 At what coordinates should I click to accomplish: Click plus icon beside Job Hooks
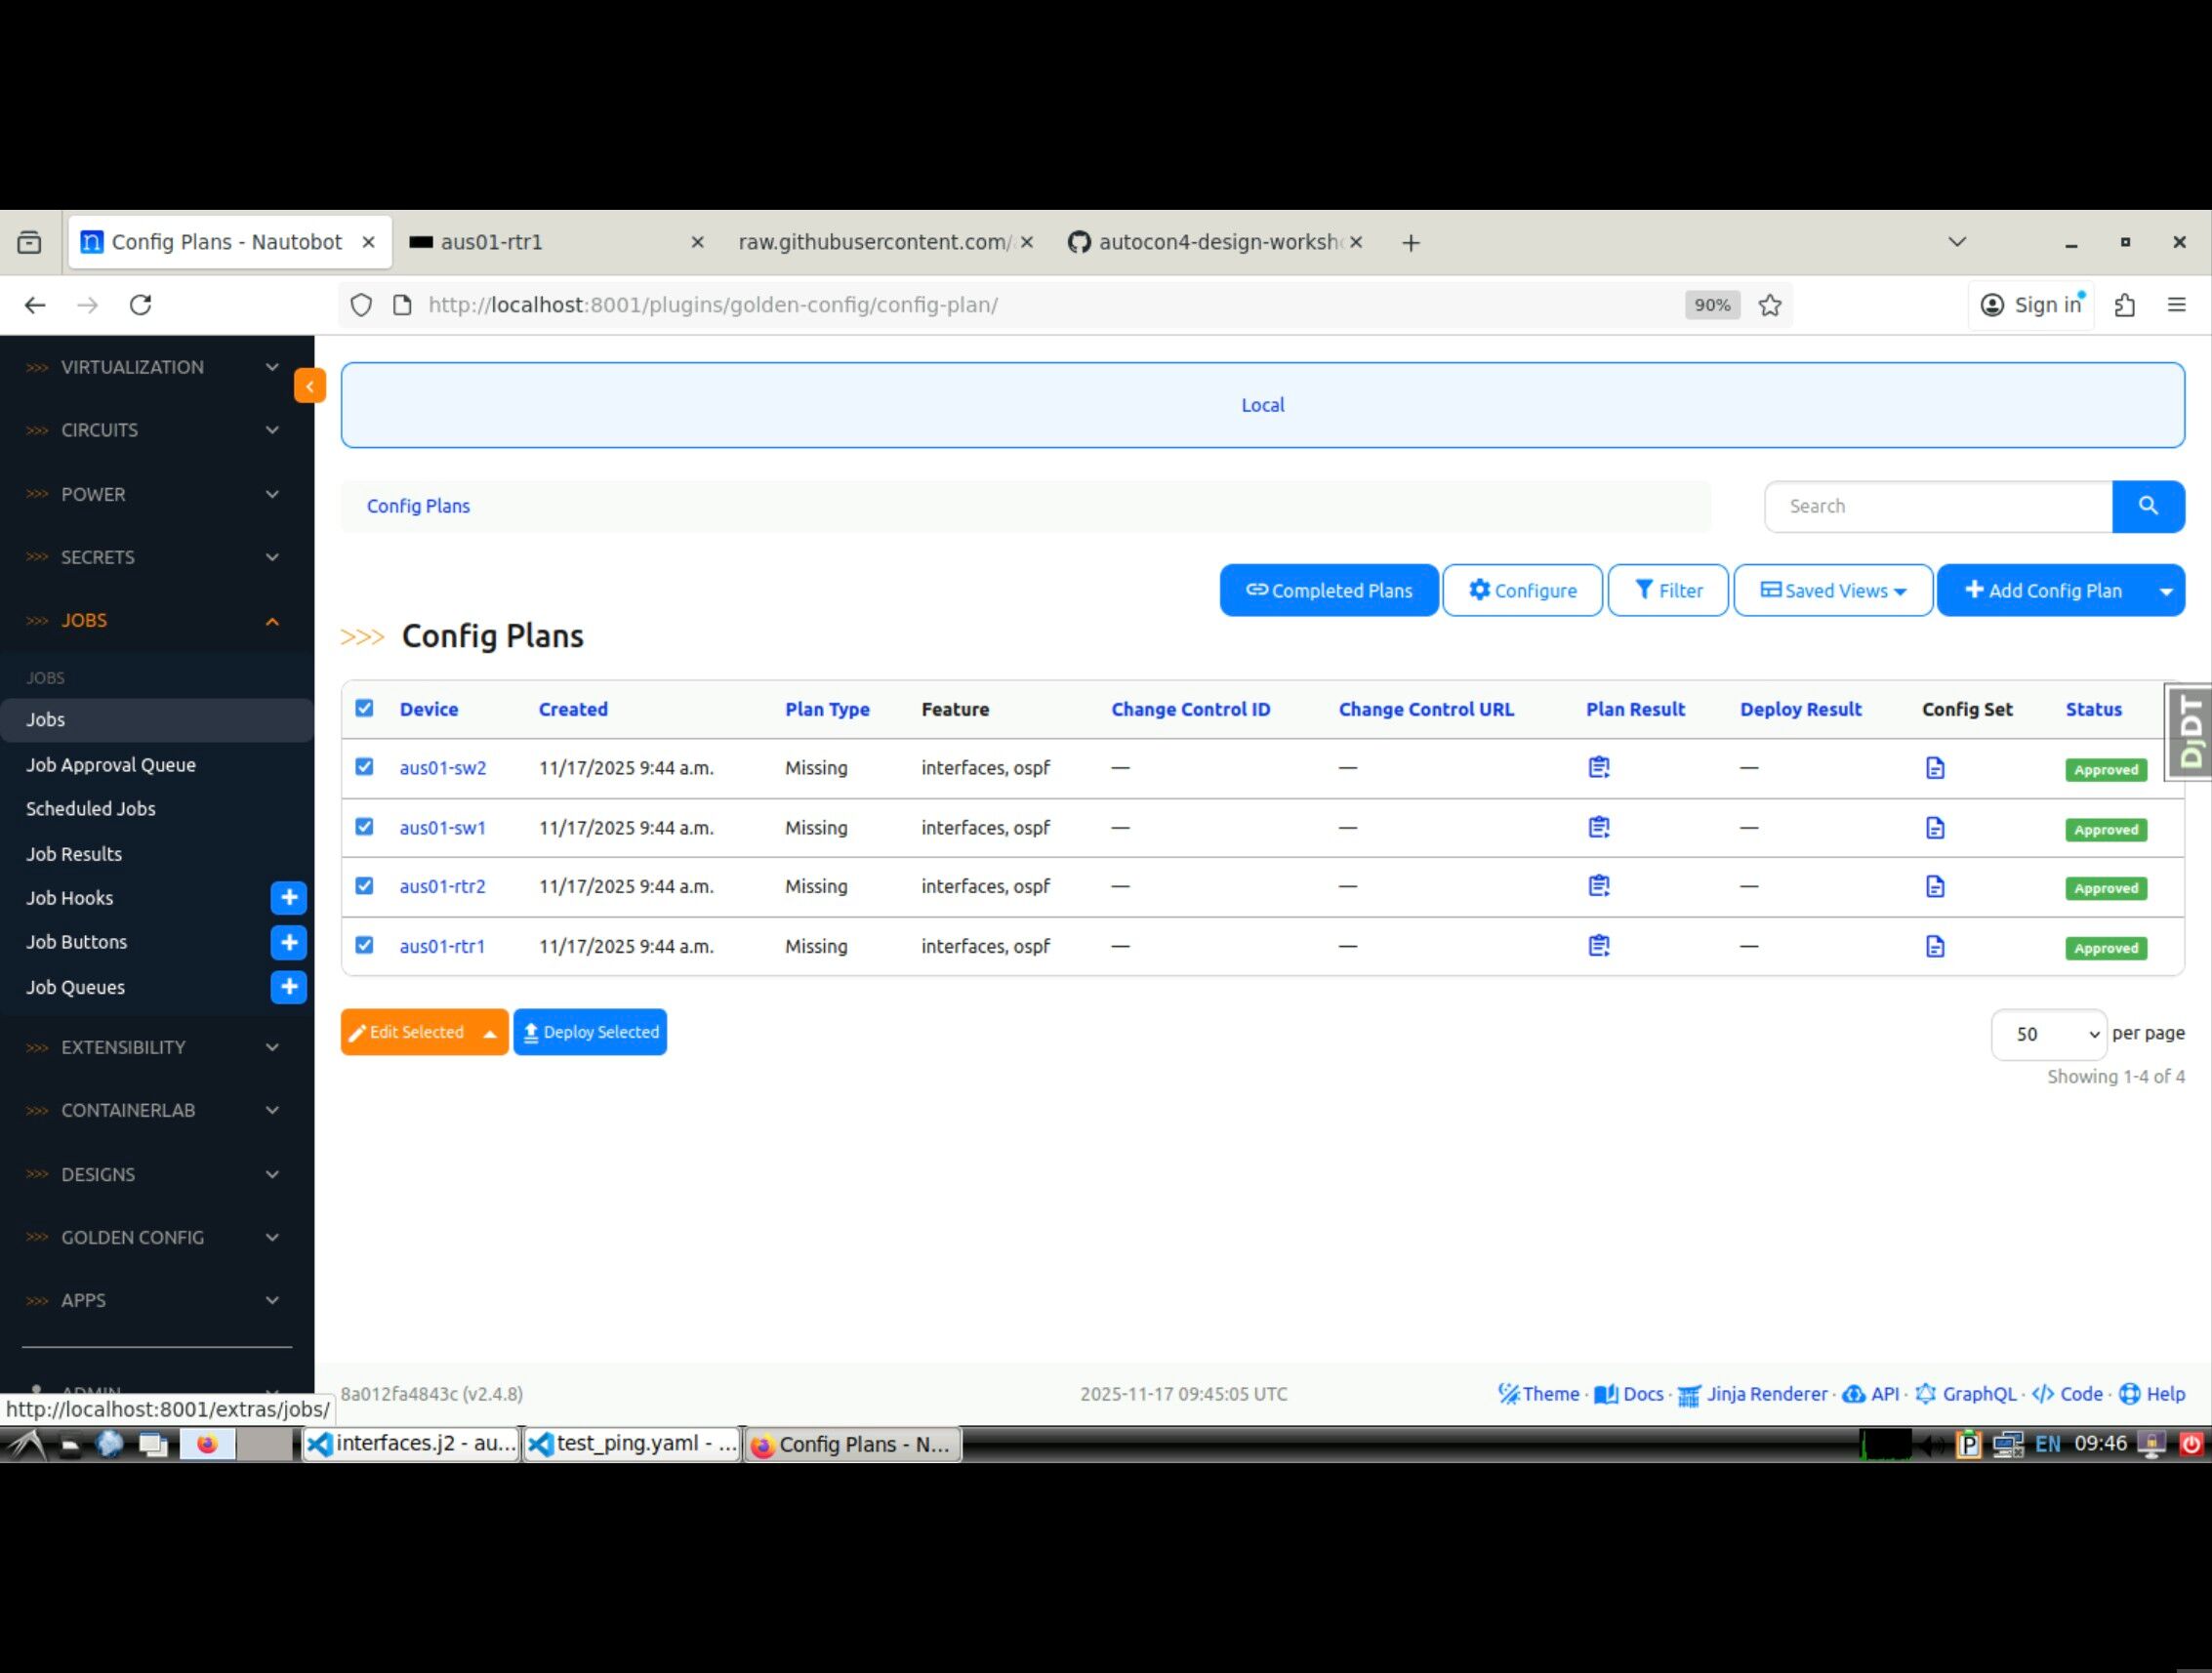tap(288, 898)
